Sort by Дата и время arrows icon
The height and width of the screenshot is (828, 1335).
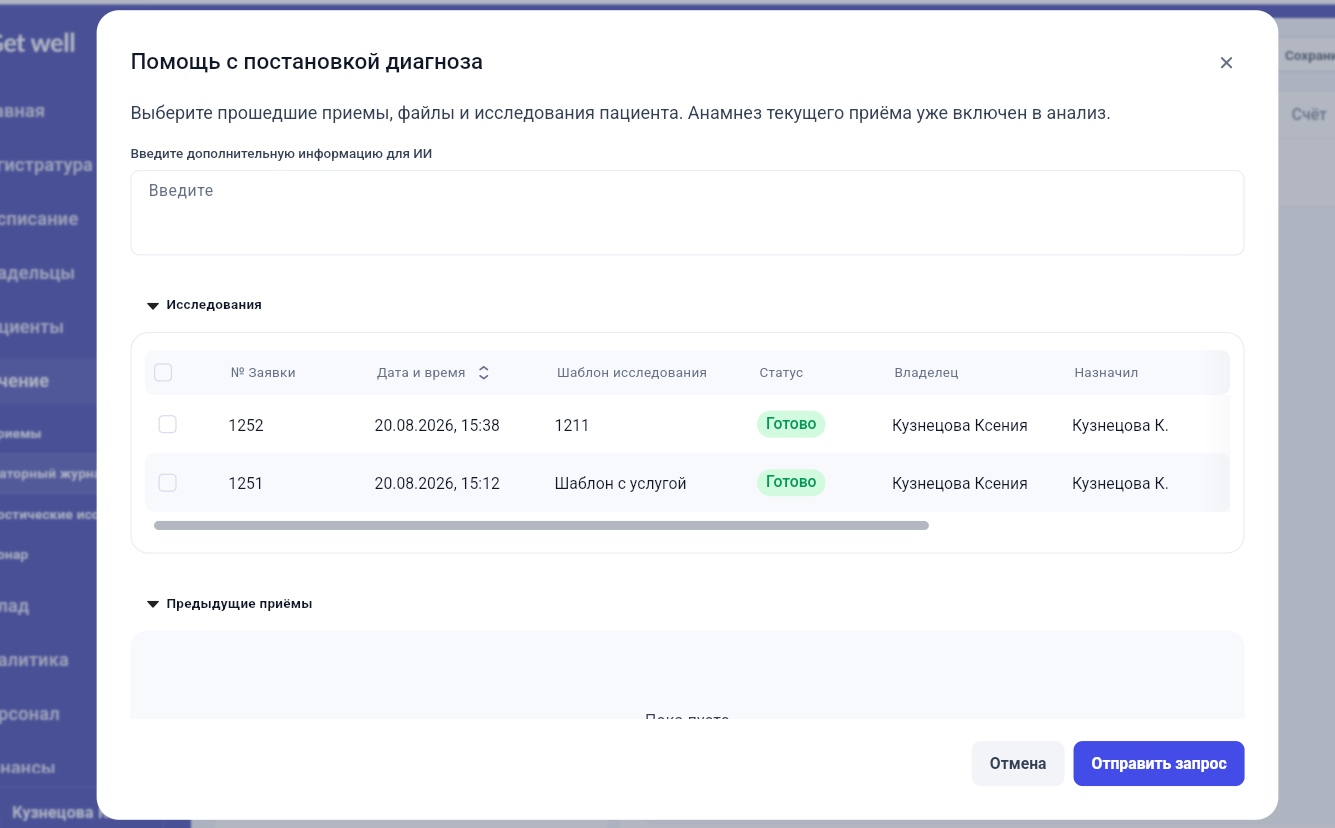[x=484, y=373]
